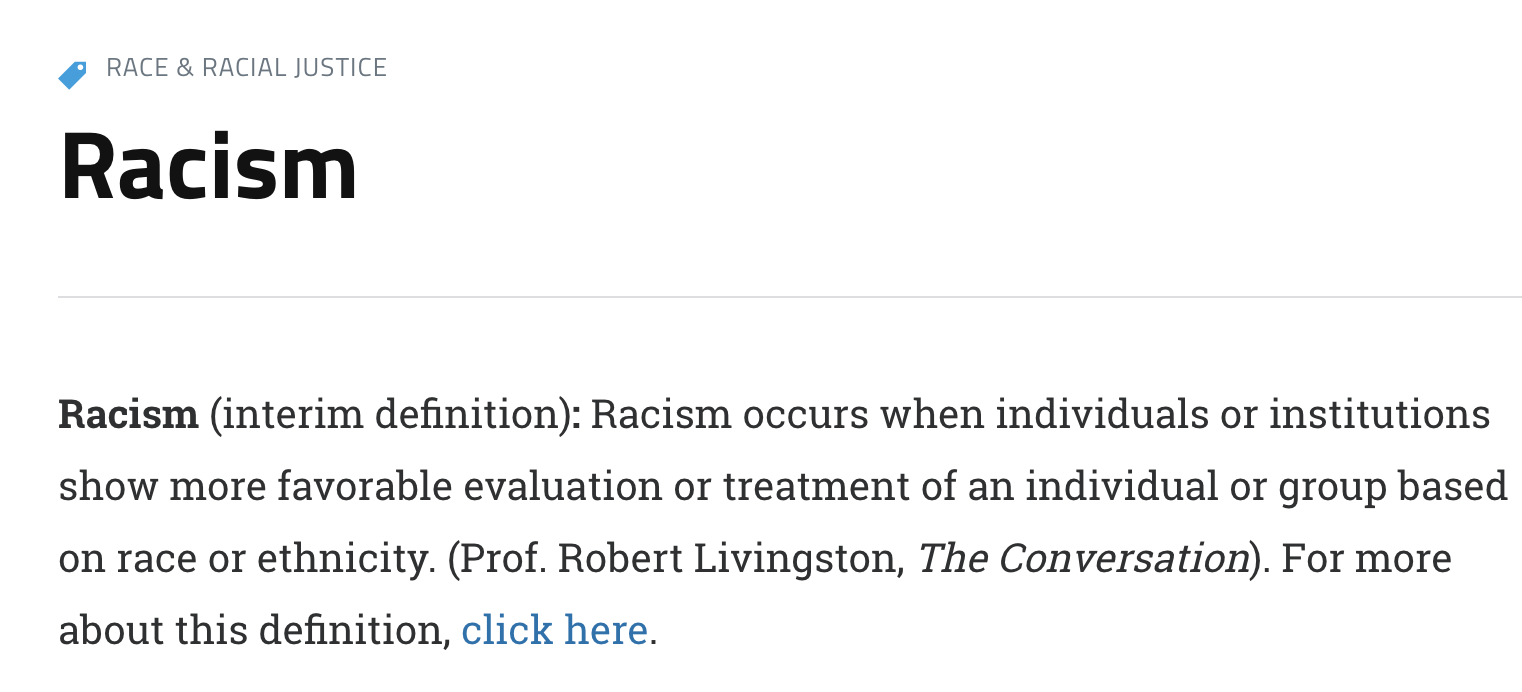Click the word "institutions" in the definition
The height and width of the screenshot is (692, 1522).
[x=1379, y=414]
